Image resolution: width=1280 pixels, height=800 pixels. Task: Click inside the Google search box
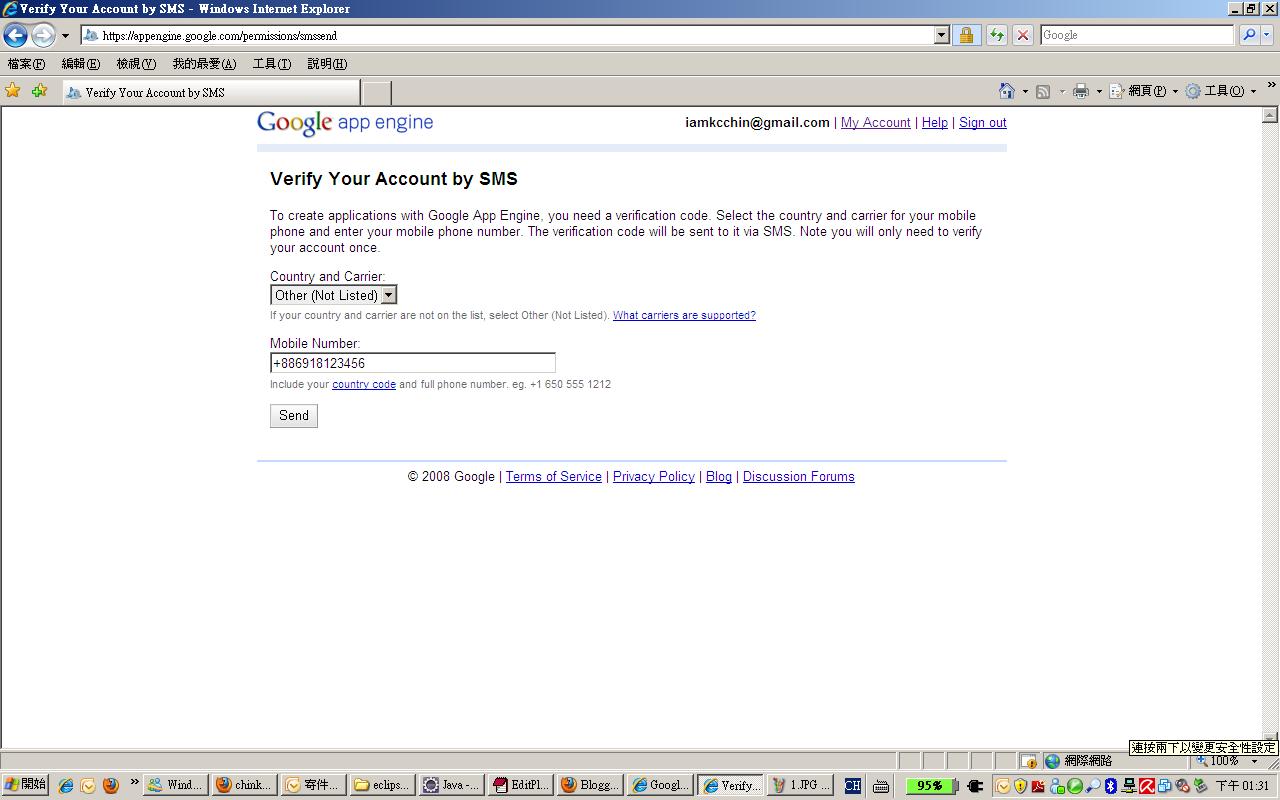[1137, 35]
